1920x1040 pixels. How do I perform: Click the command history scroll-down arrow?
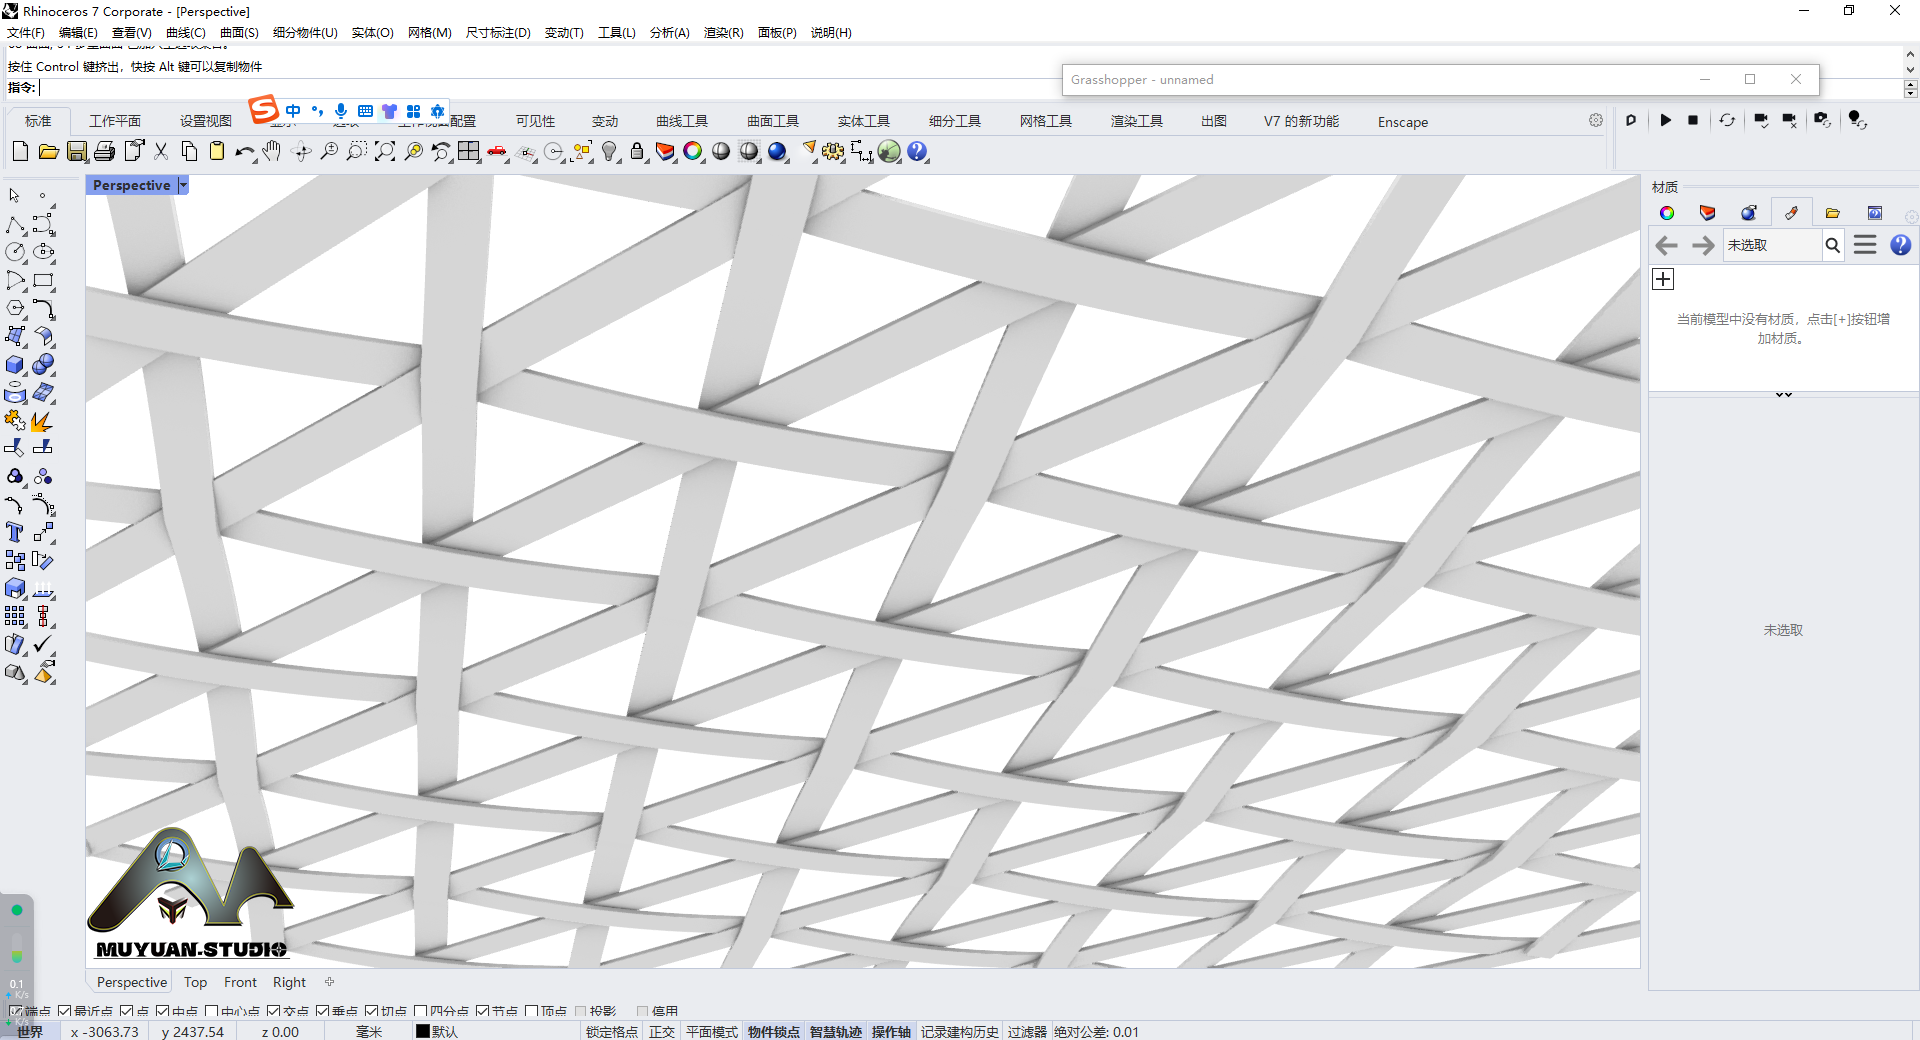1911,69
